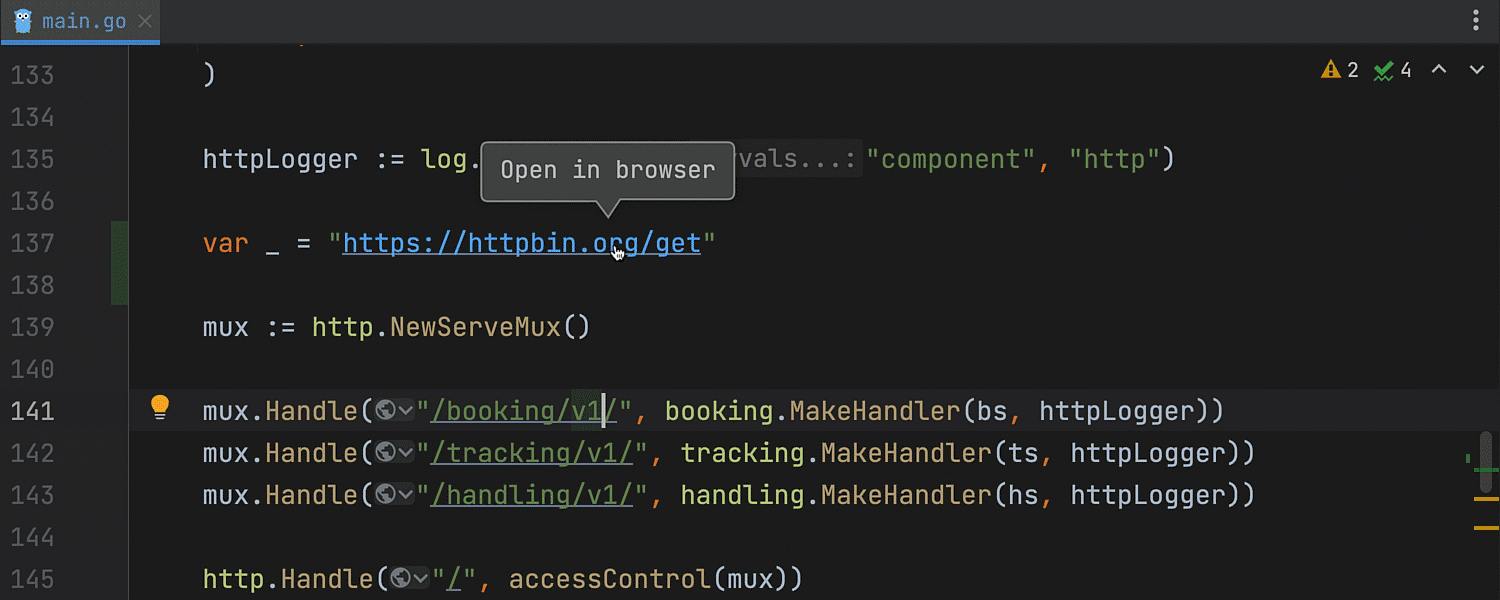The height and width of the screenshot is (600, 1500).
Task: Jump to next highlighted error arrow
Action: click(x=1476, y=70)
